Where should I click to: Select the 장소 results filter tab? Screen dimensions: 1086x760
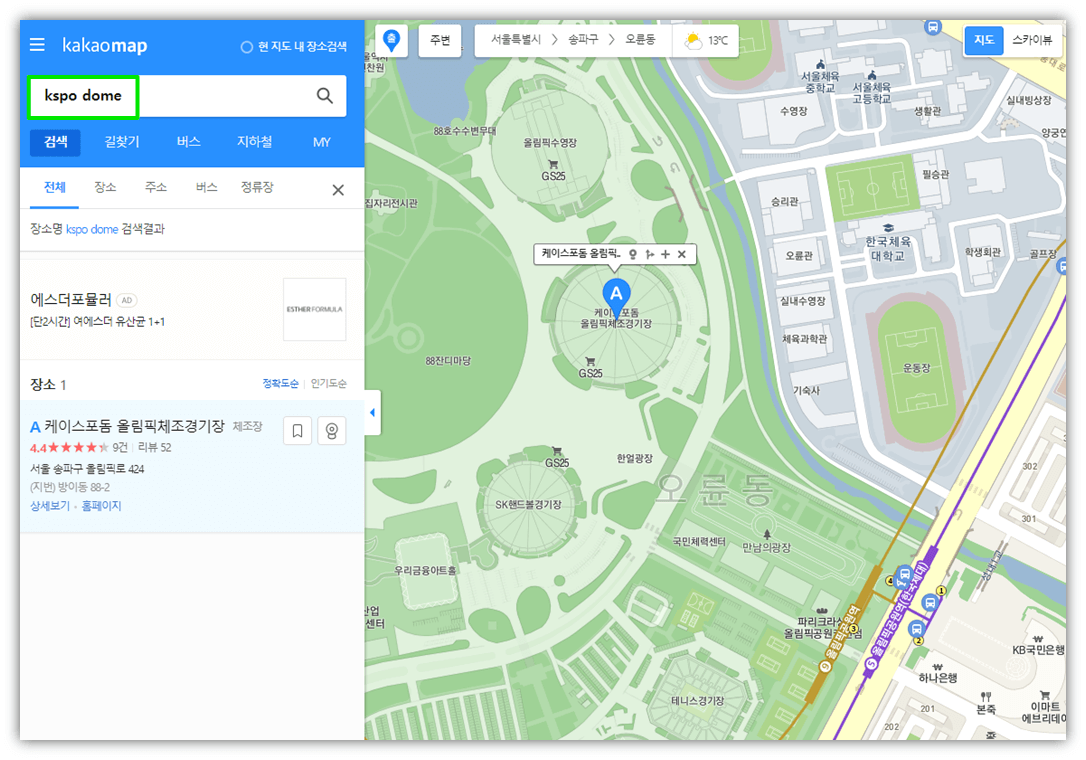tap(105, 187)
